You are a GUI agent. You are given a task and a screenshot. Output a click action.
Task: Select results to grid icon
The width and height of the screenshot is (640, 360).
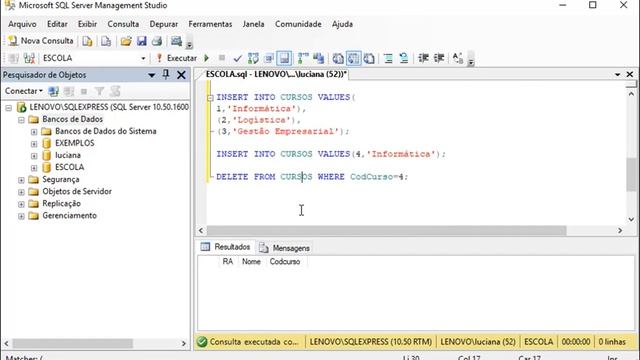click(x=353, y=58)
